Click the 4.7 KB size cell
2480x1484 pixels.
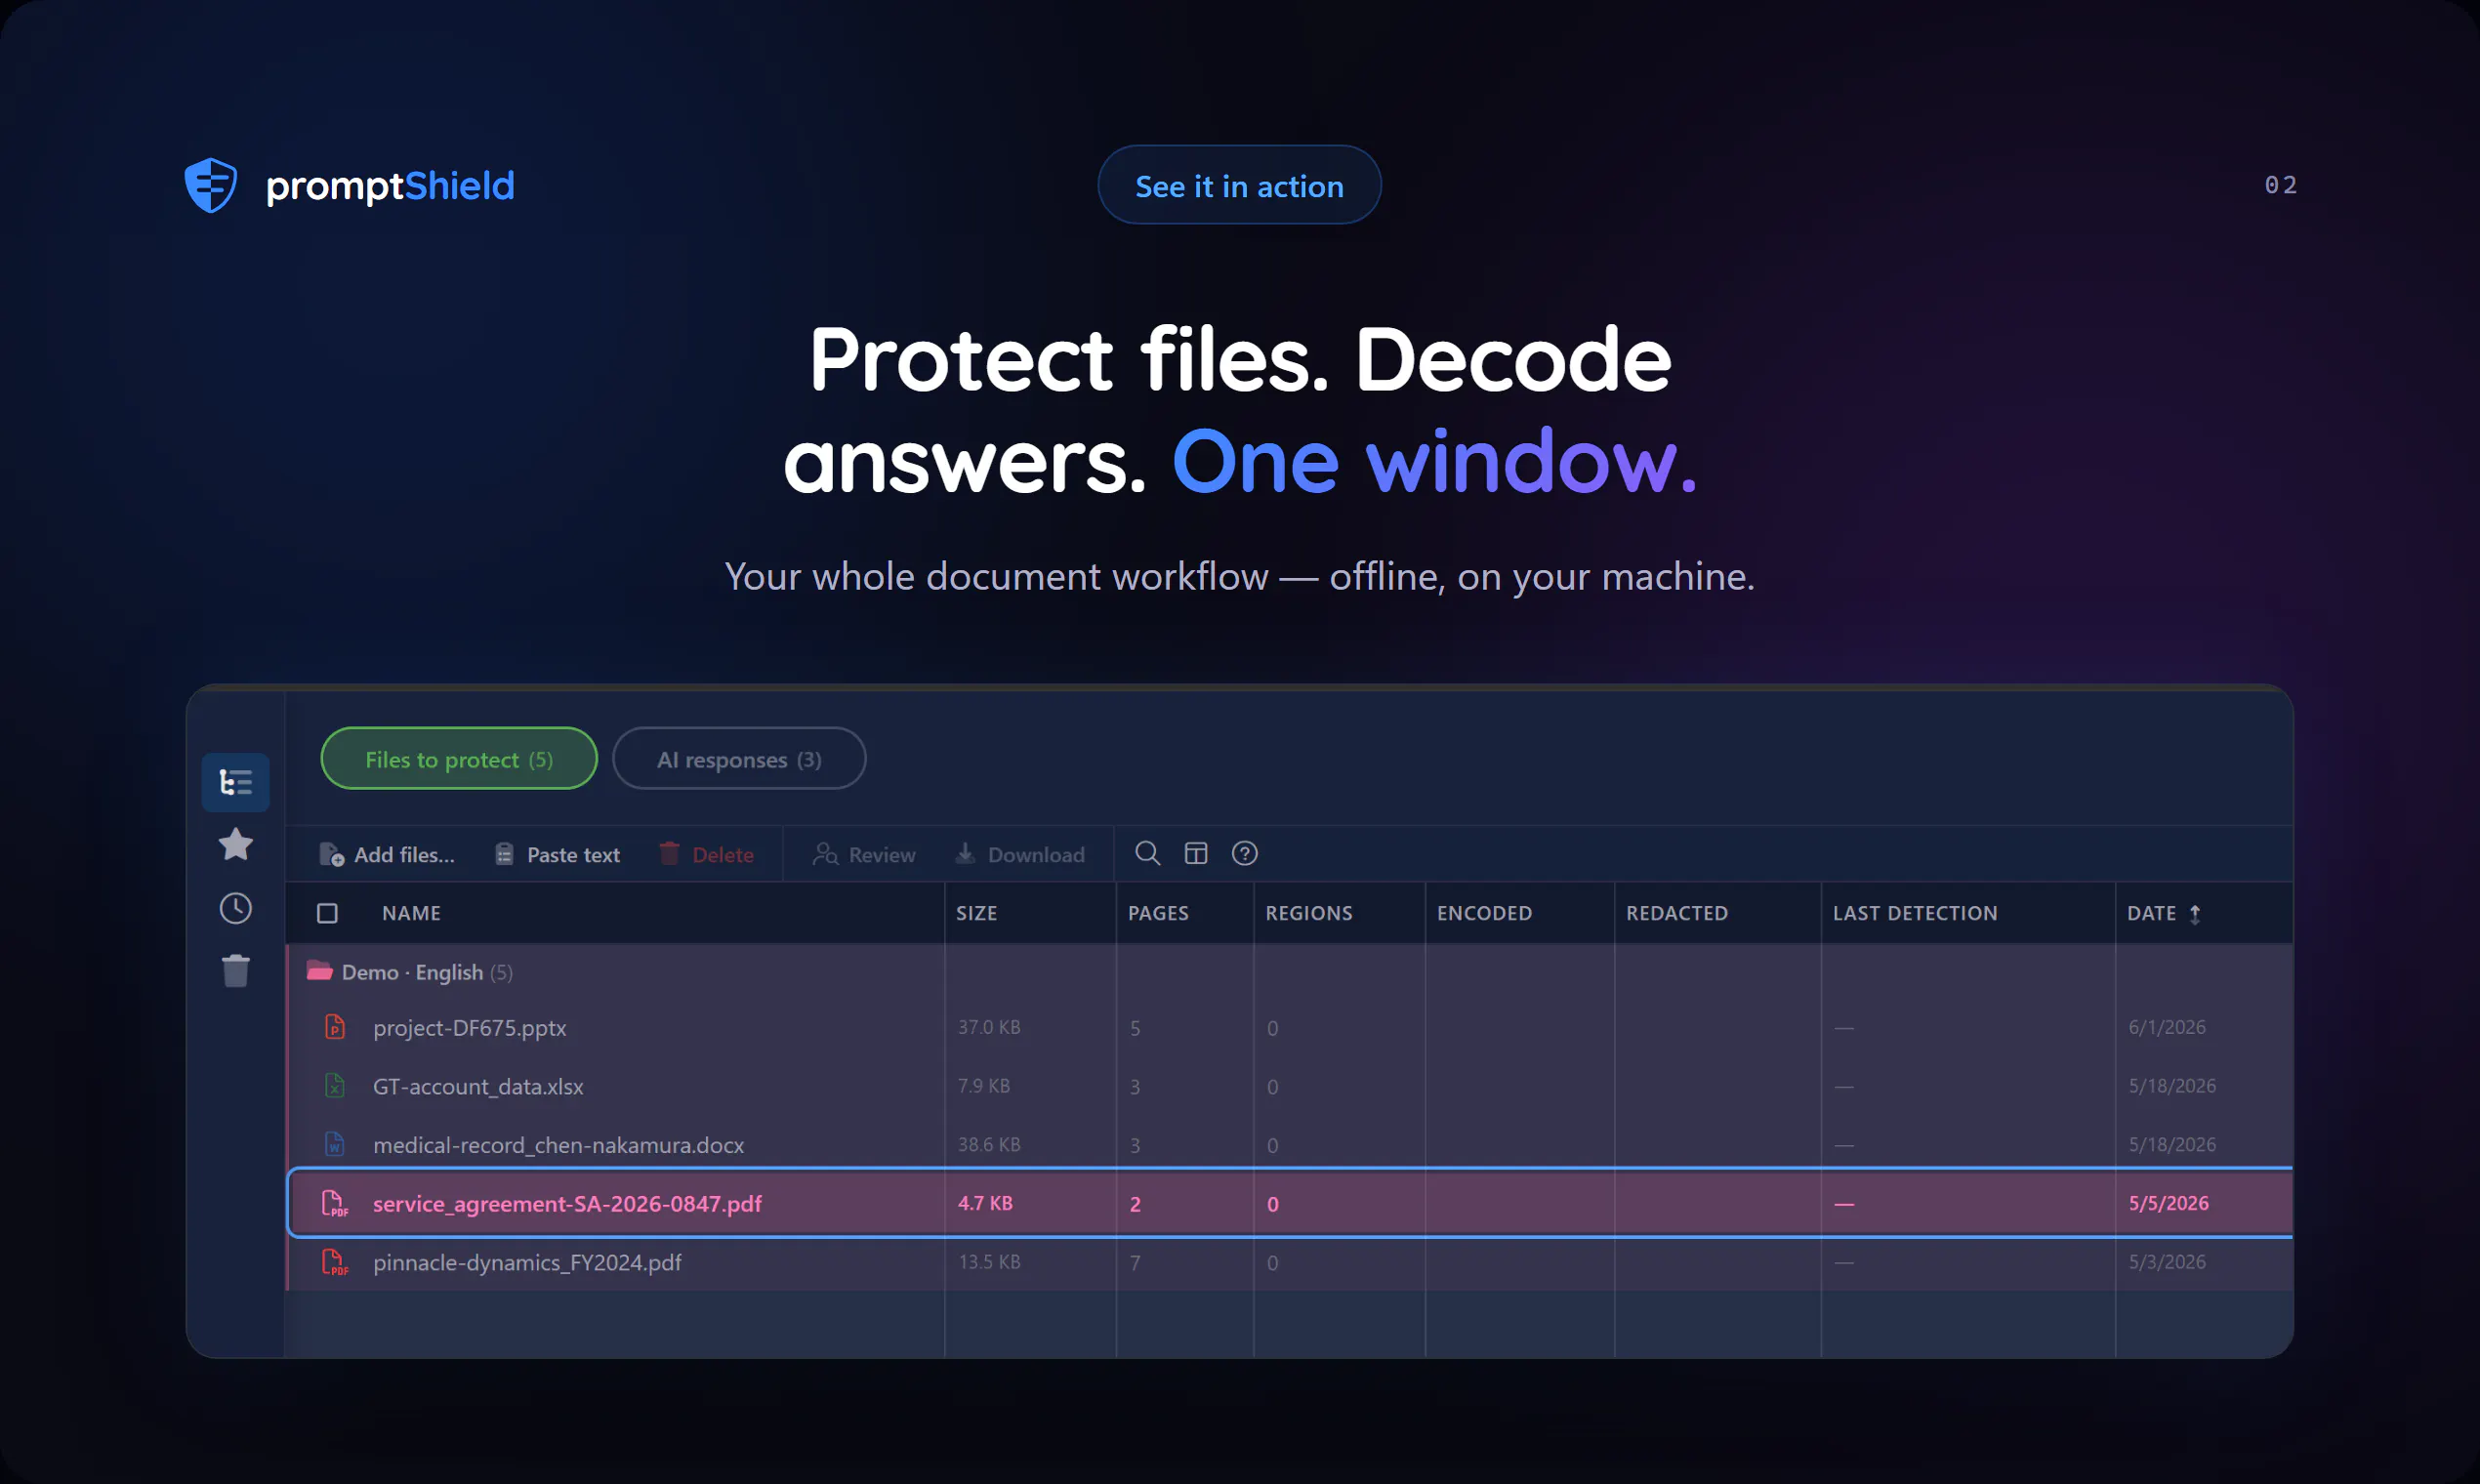(985, 1203)
